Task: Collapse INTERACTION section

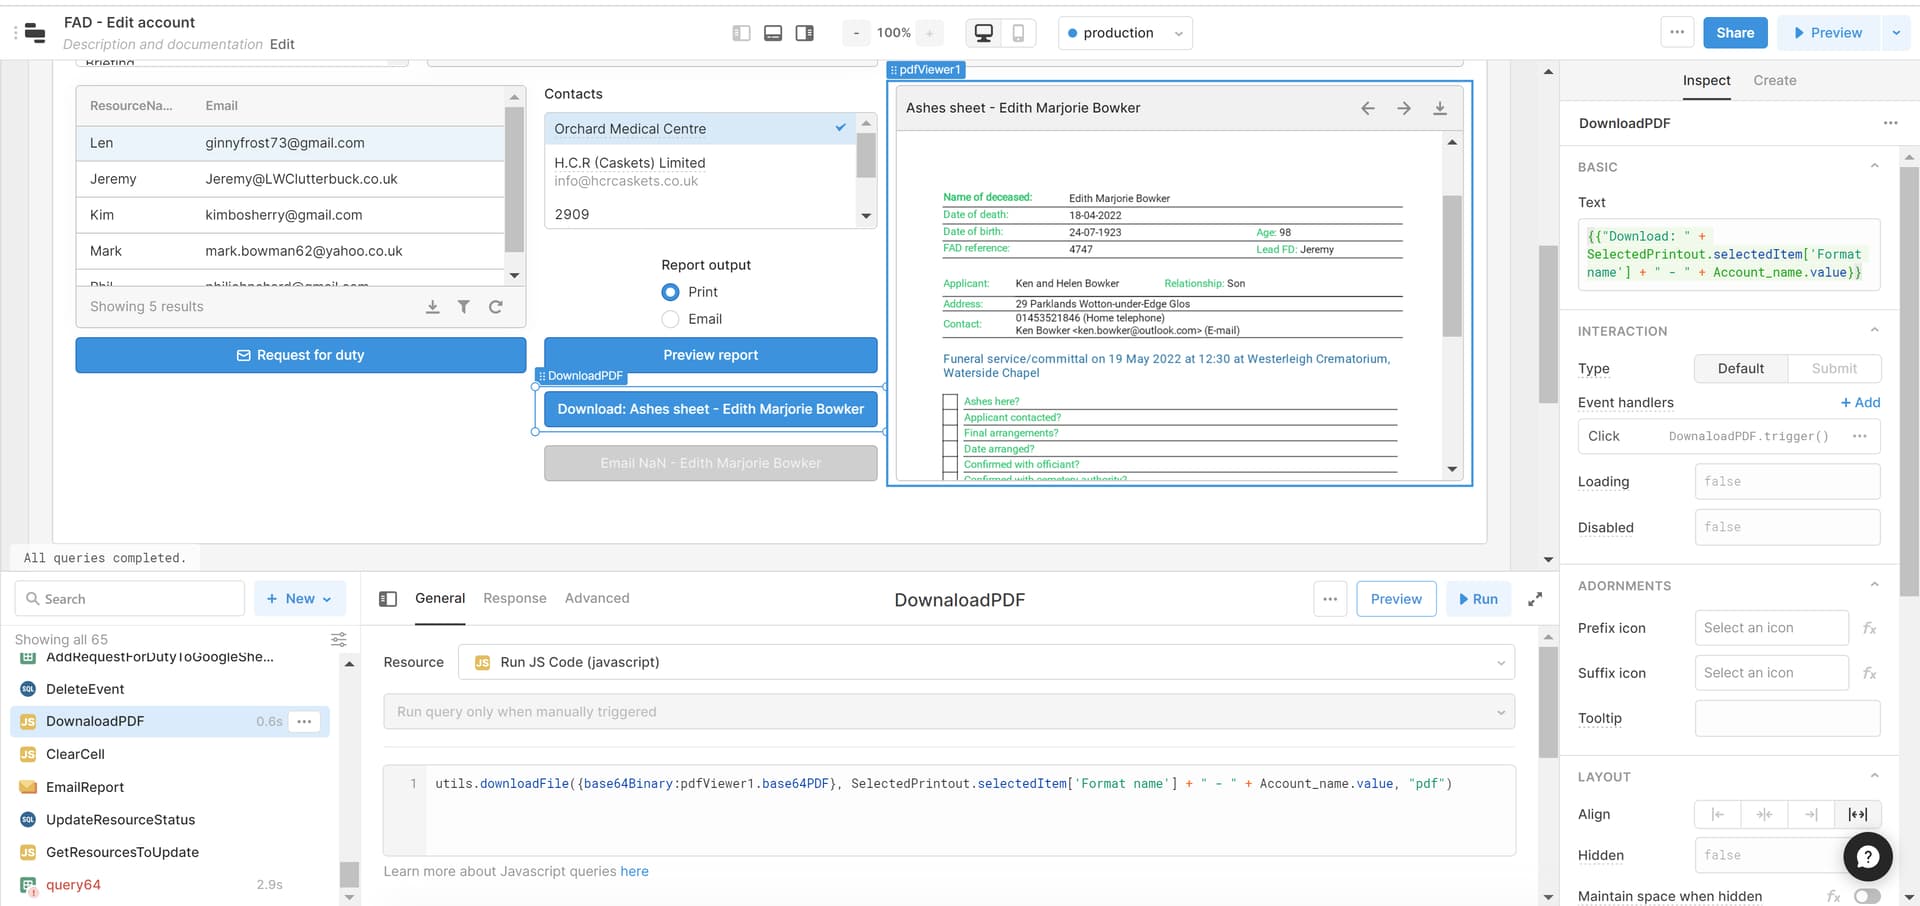Action: [1875, 331]
